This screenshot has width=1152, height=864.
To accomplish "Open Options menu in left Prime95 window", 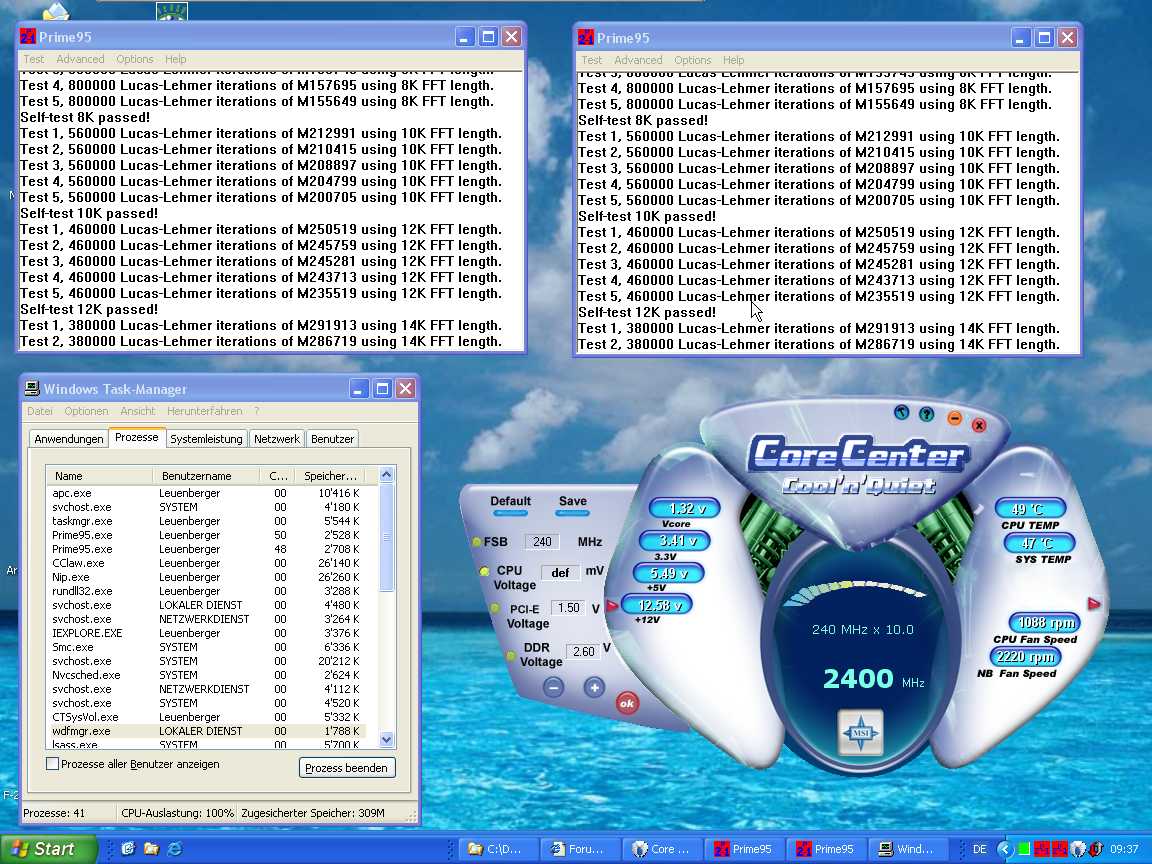I will point(135,59).
